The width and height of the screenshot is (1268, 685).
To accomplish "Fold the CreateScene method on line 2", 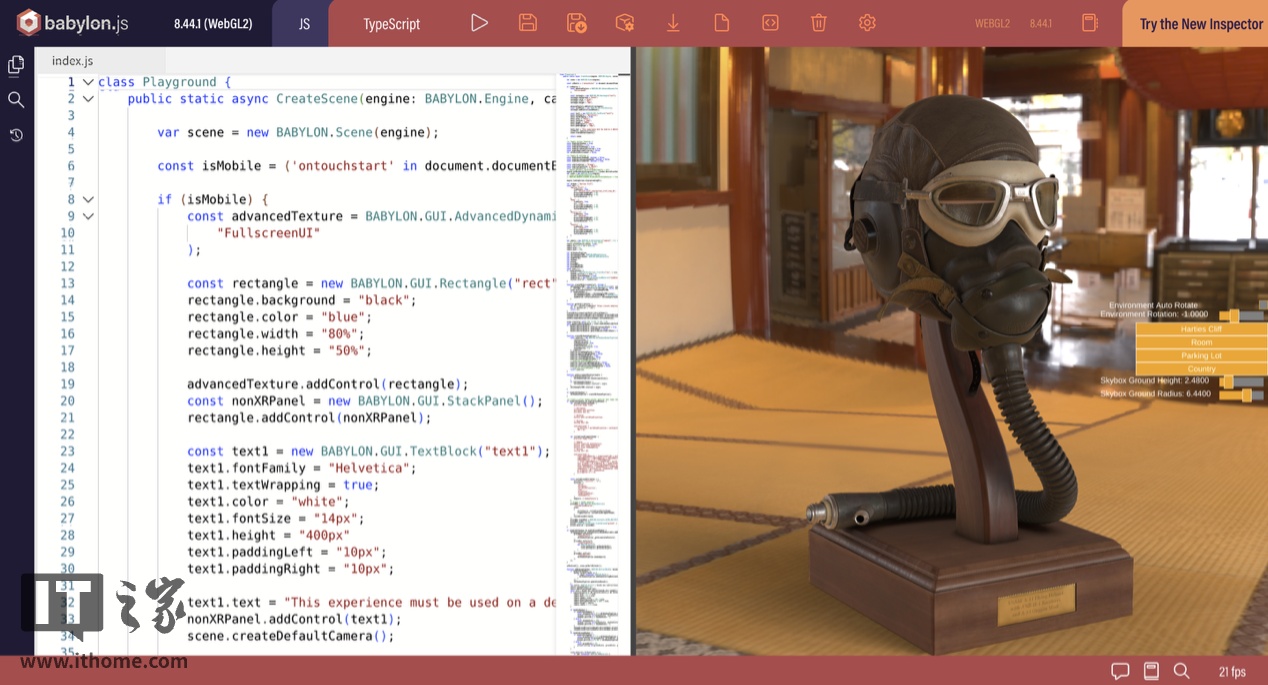I will click(x=88, y=99).
